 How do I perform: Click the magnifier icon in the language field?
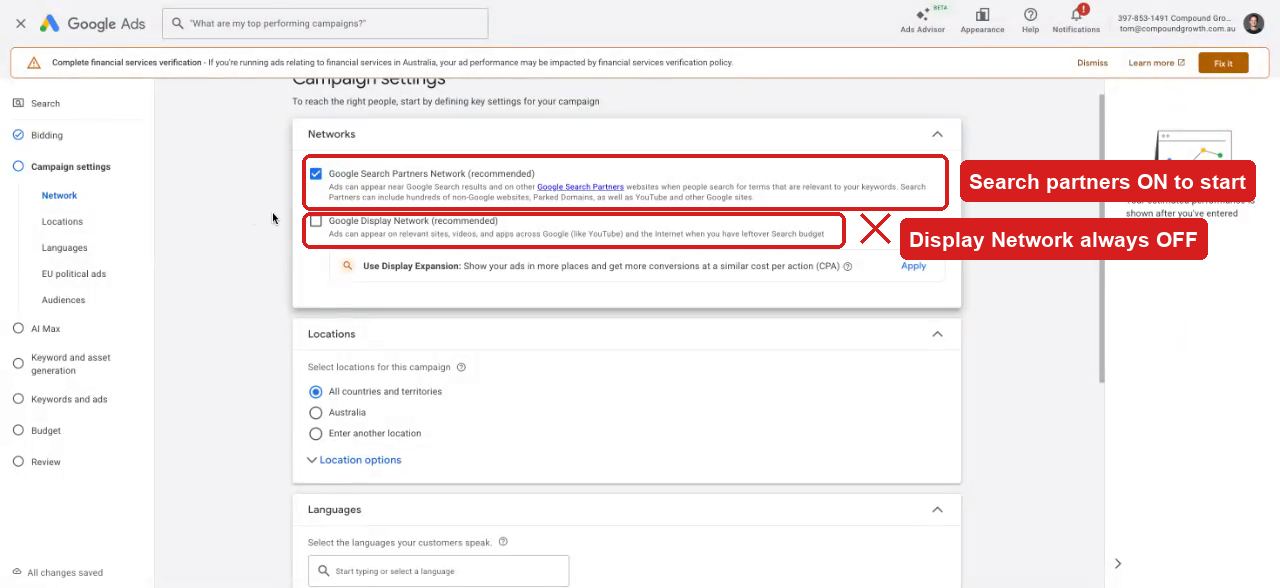(x=323, y=571)
